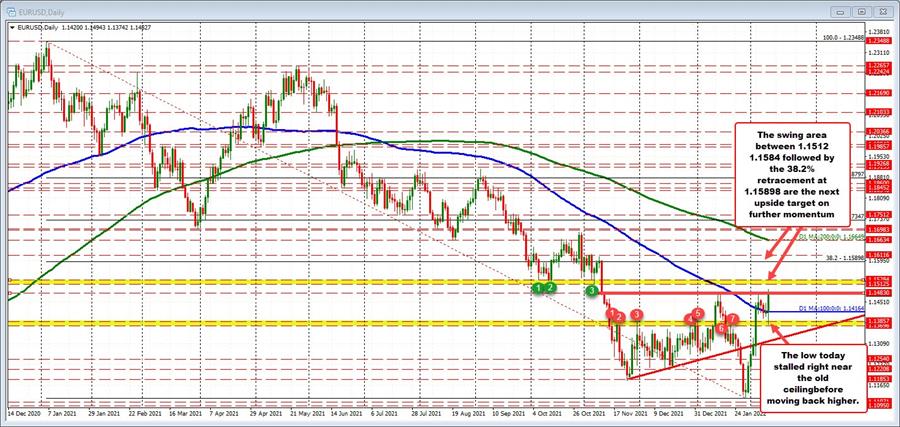
Task: Click the 1.23110 price axis value
Action: (877, 52)
